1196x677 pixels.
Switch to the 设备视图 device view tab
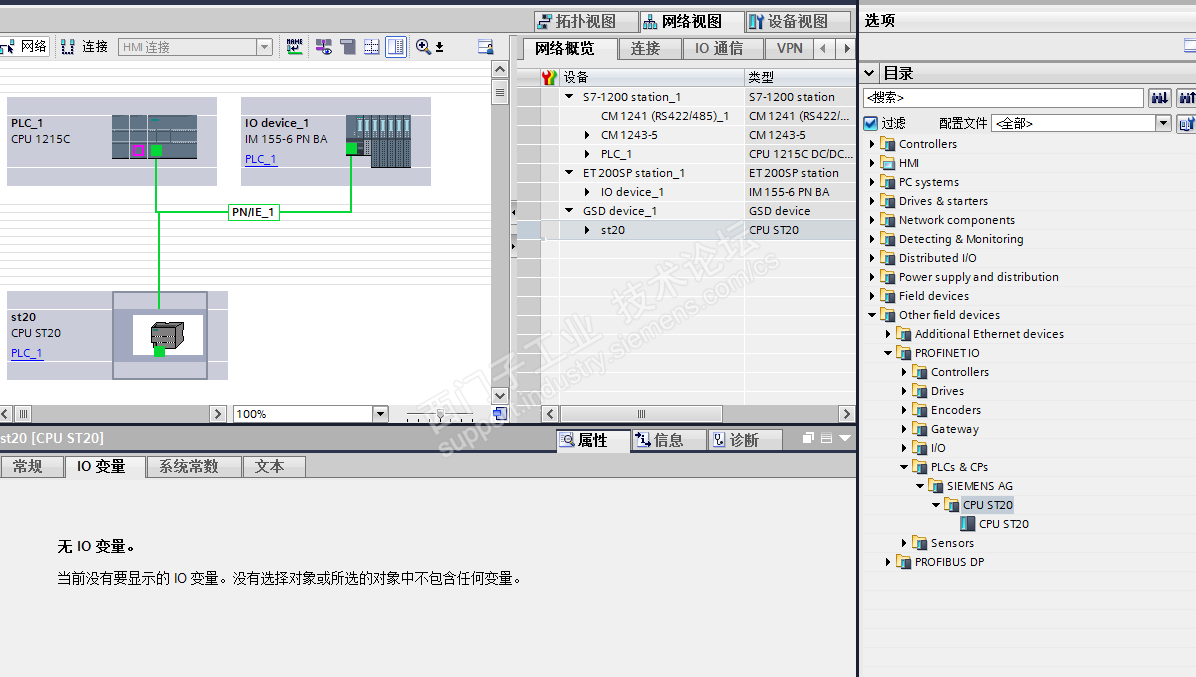(x=796, y=21)
